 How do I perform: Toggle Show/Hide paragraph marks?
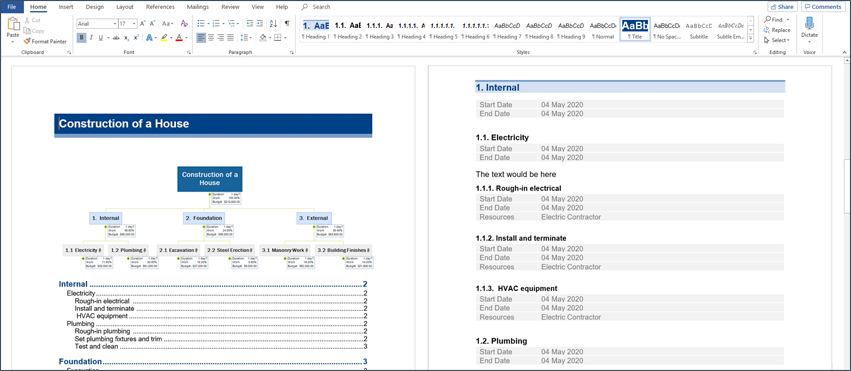pos(287,24)
